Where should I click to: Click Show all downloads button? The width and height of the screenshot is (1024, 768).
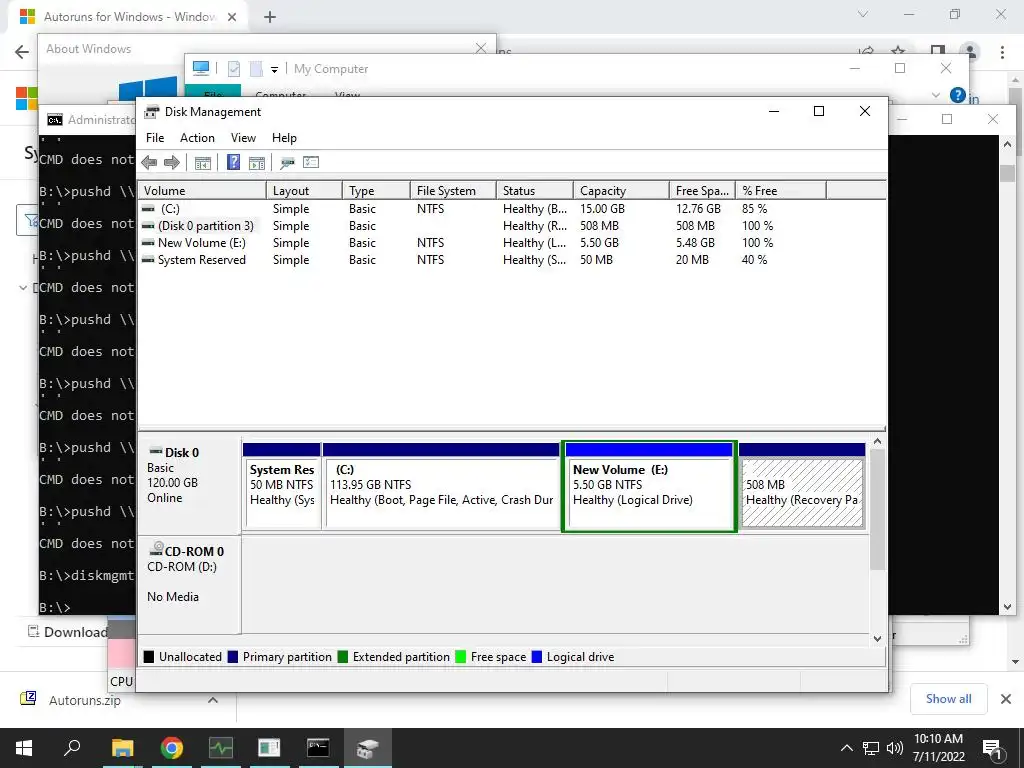[948, 699]
